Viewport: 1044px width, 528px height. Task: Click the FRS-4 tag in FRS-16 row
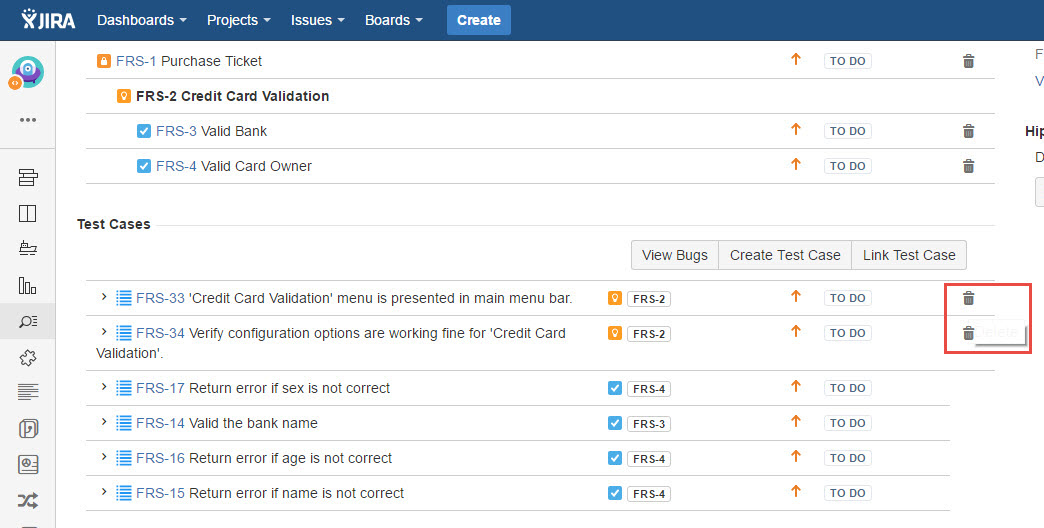tap(649, 459)
